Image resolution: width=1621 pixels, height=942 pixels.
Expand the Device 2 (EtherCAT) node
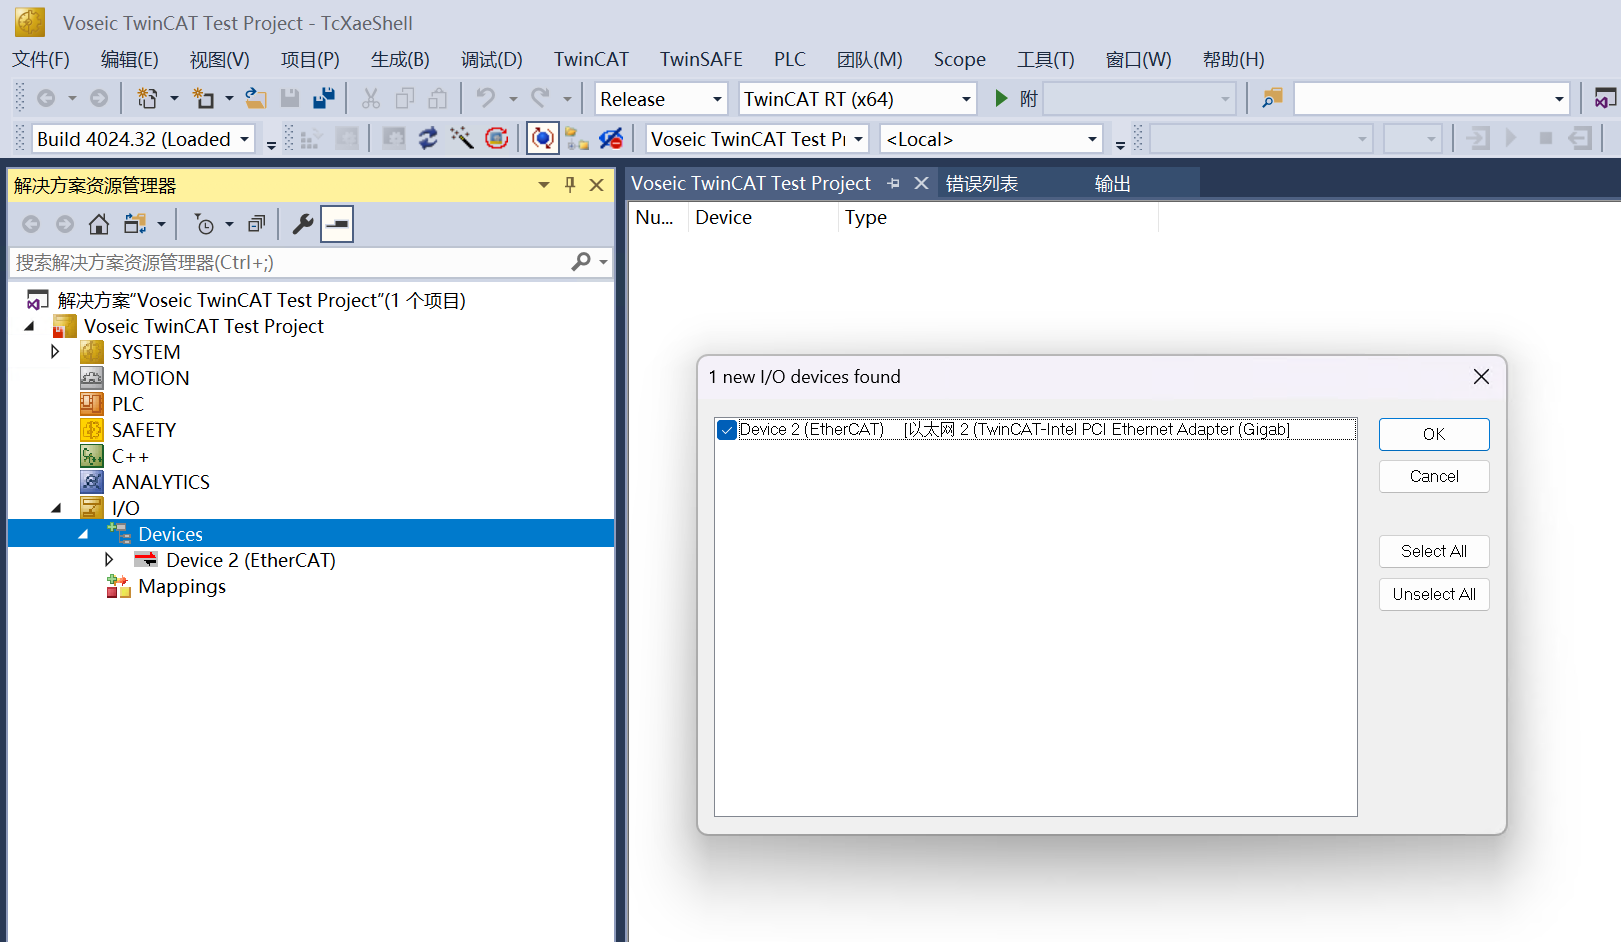coord(109,560)
